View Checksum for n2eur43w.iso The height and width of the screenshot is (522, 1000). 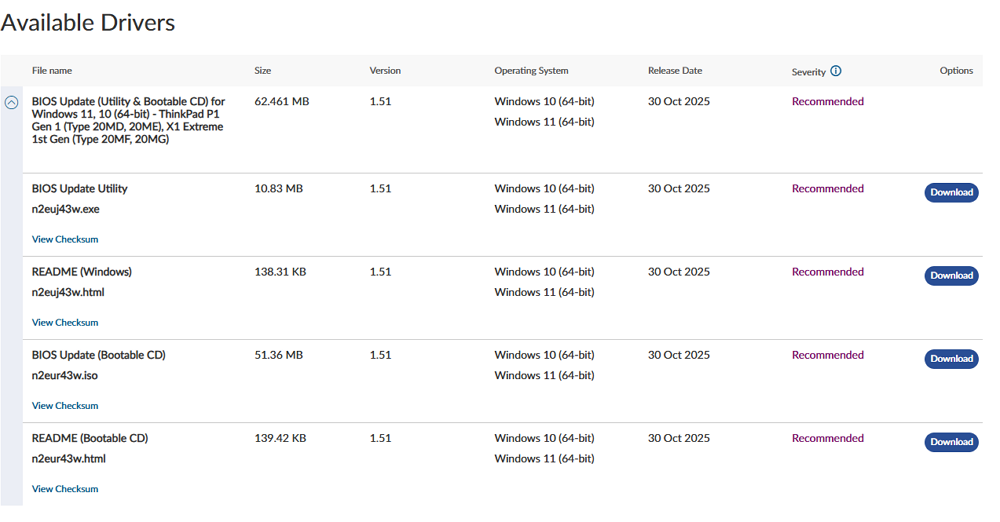(x=65, y=406)
